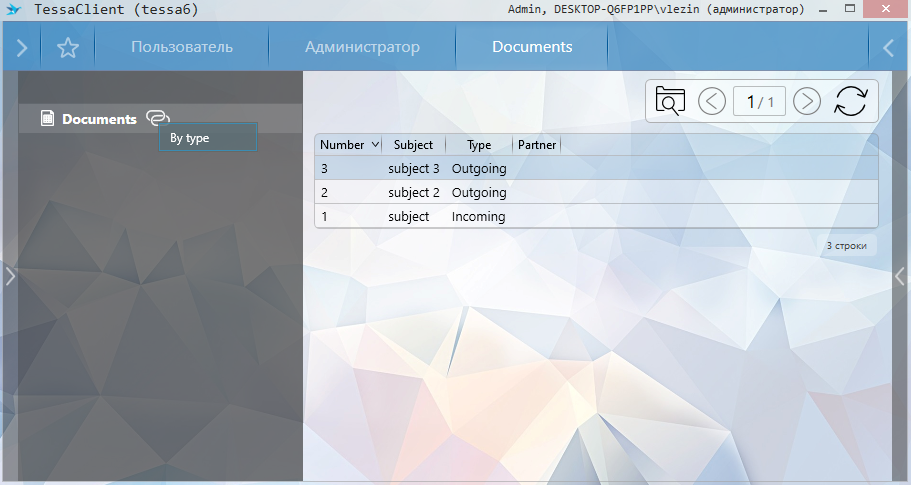Expand left sidebar with middle-edge arrow

pos(9,276)
